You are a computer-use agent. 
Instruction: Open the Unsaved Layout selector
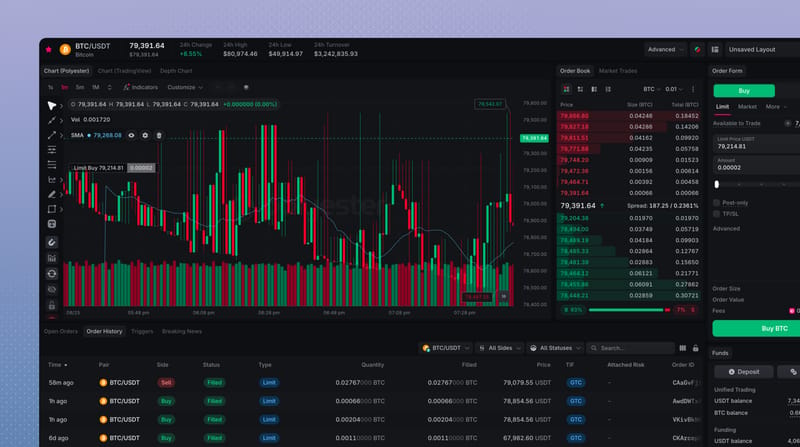[x=763, y=49]
